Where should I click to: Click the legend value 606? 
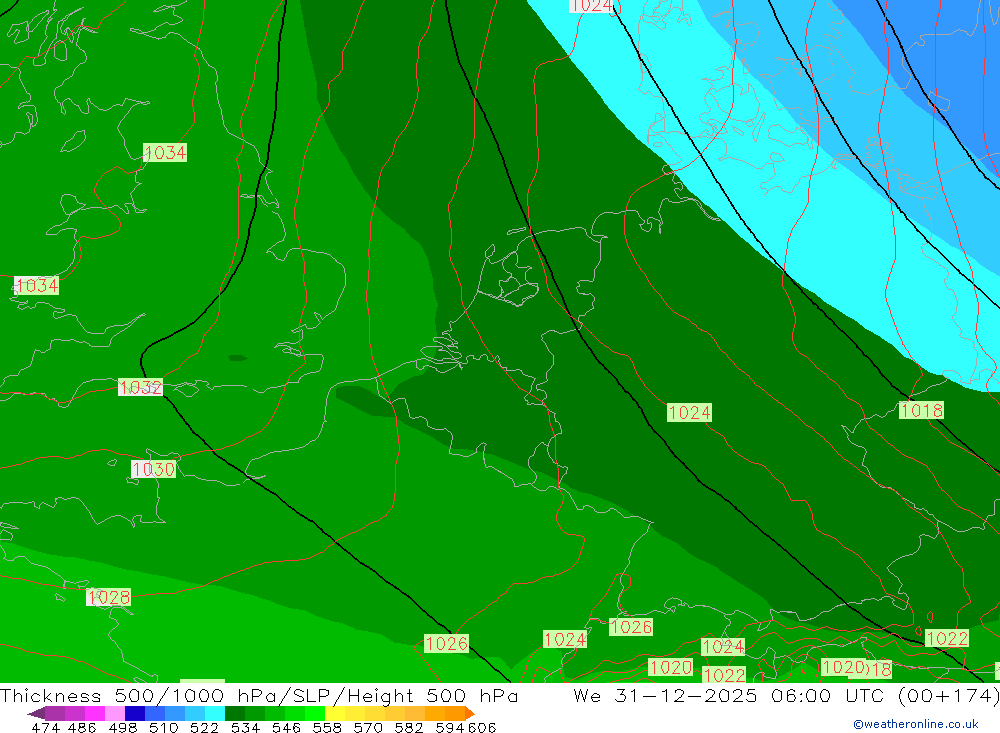(482, 727)
